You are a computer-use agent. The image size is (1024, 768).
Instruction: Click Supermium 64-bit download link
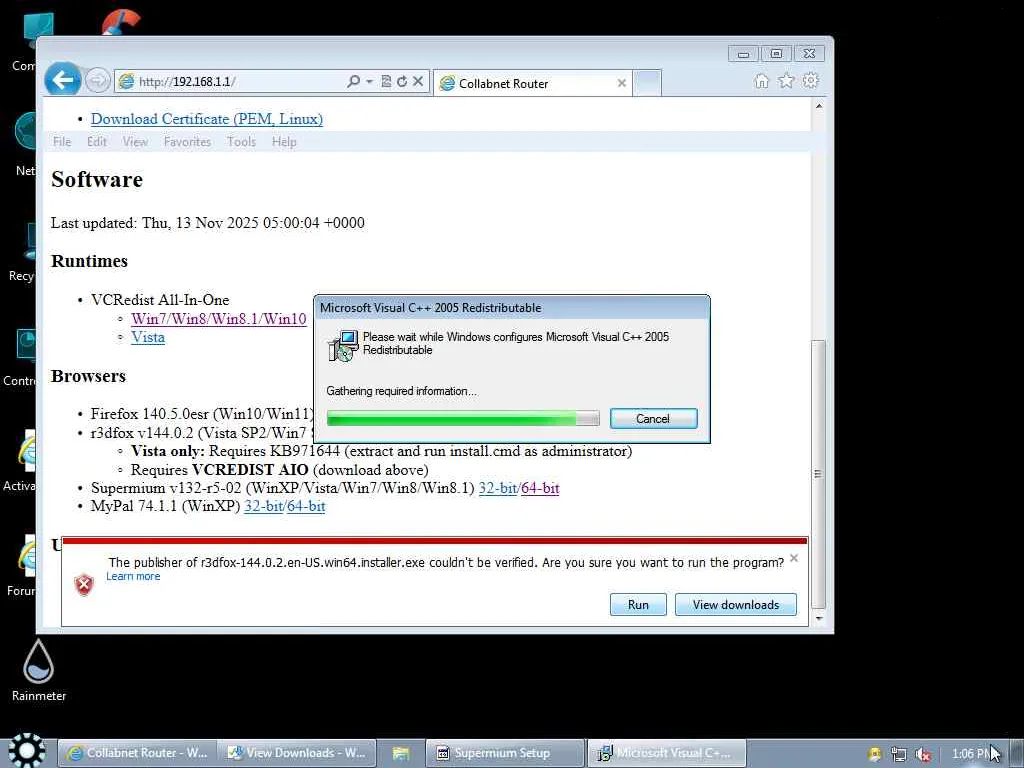coord(540,488)
